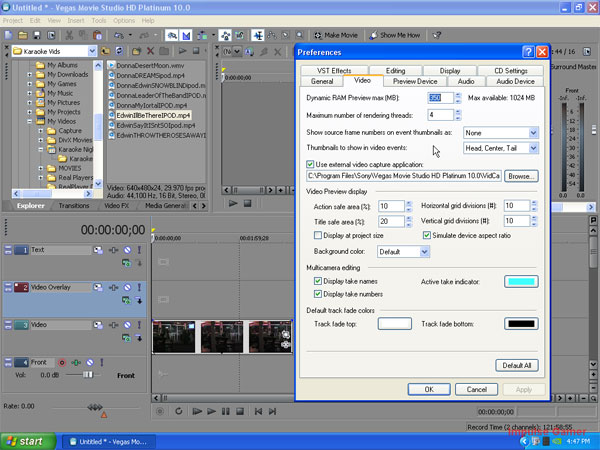
Task: Click the New project toolbar icon
Action: 8,36
